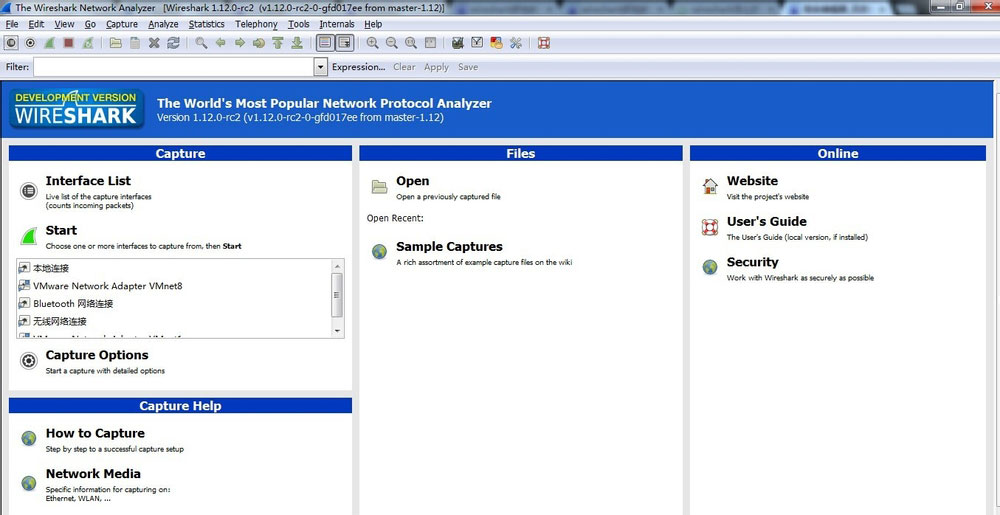Screen dimensions: 1000x515
Task: Open help via the lifebuoy toolbar icon
Action: [x=543, y=43]
